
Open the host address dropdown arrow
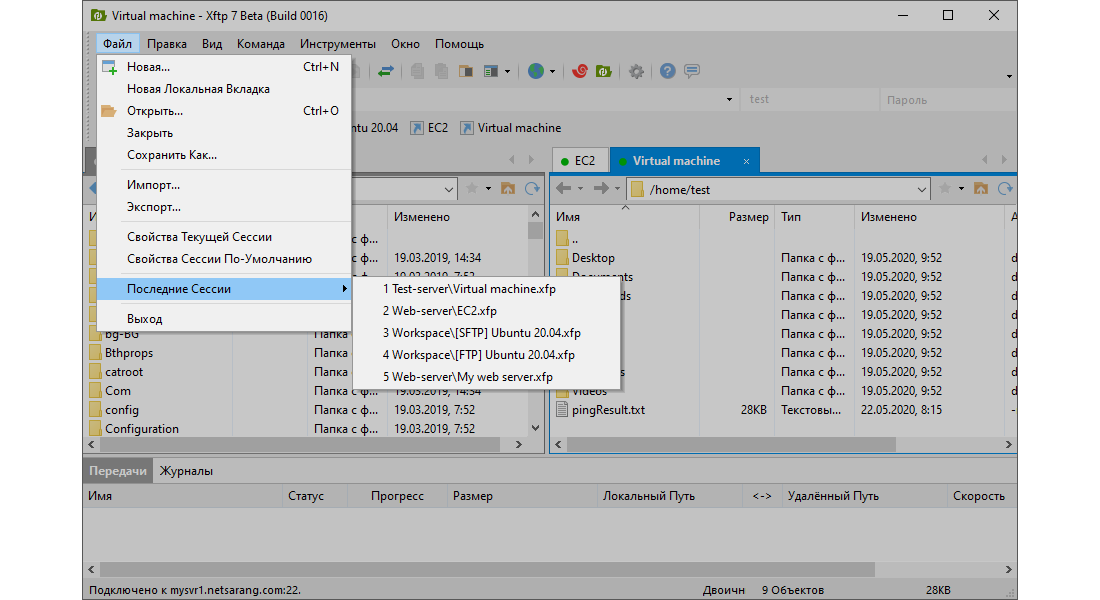(730, 100)
